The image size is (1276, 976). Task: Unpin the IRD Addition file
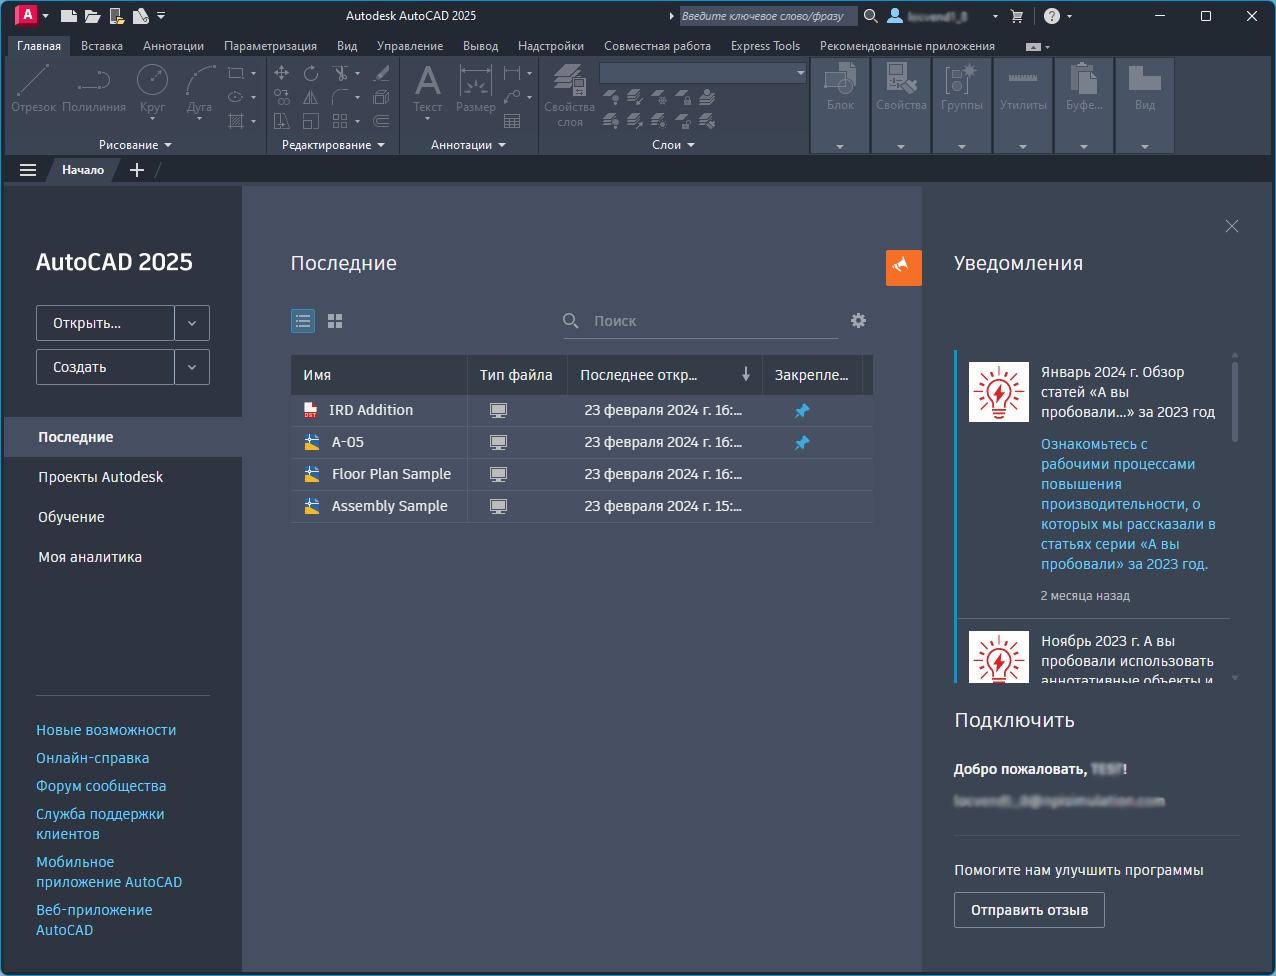(x=802, y=411)
